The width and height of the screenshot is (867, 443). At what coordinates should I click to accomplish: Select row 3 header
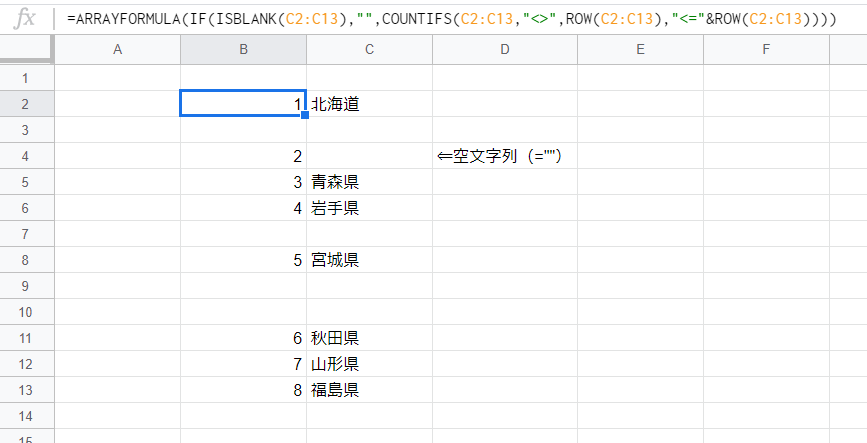[x=27, y=130]
